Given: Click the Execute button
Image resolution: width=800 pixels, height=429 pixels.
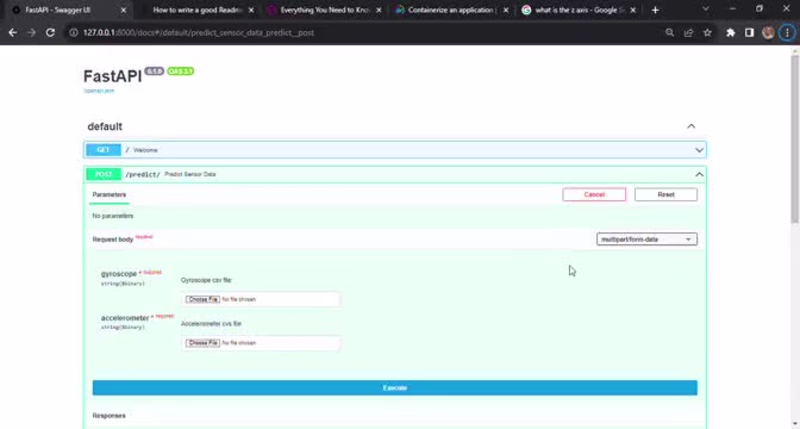Looking at the screenshot, I should point(395,388).
